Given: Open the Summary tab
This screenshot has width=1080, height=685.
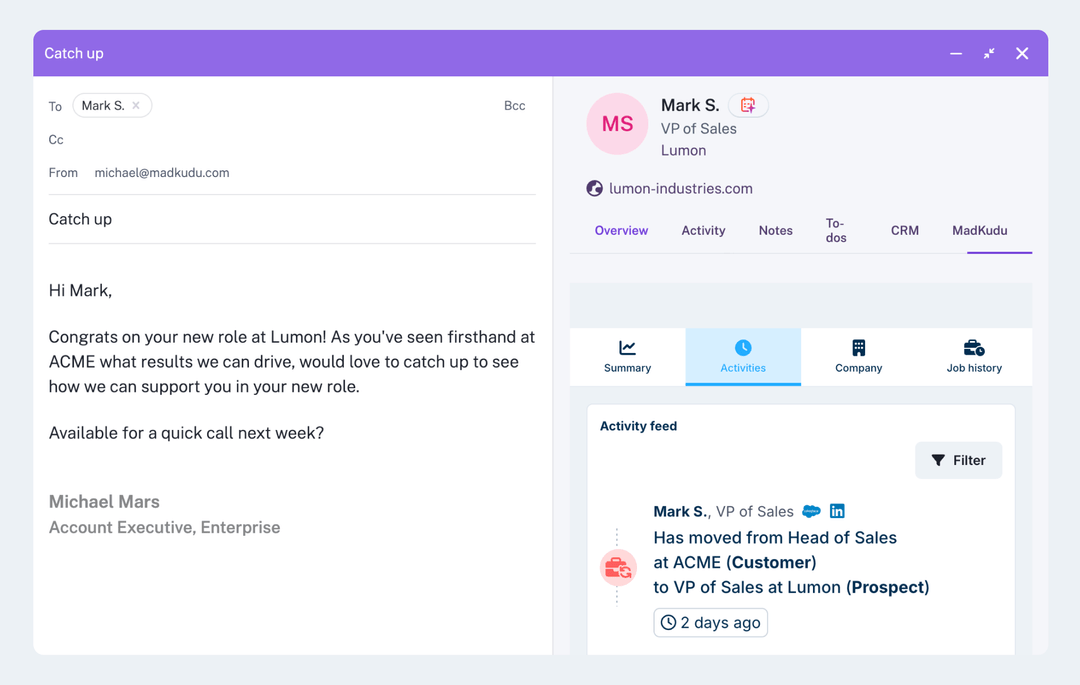Looking at the screenshot, I should [627, 356].
